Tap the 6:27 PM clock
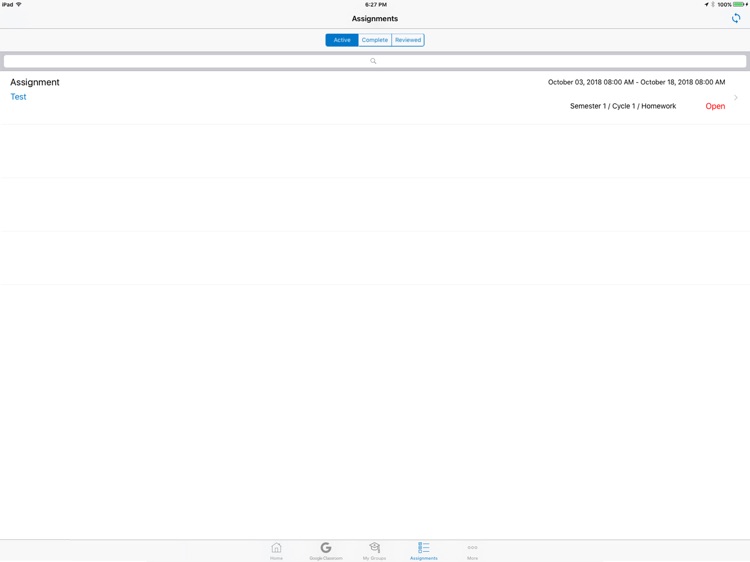Viewport: 750px width, 562px height. 376,4
